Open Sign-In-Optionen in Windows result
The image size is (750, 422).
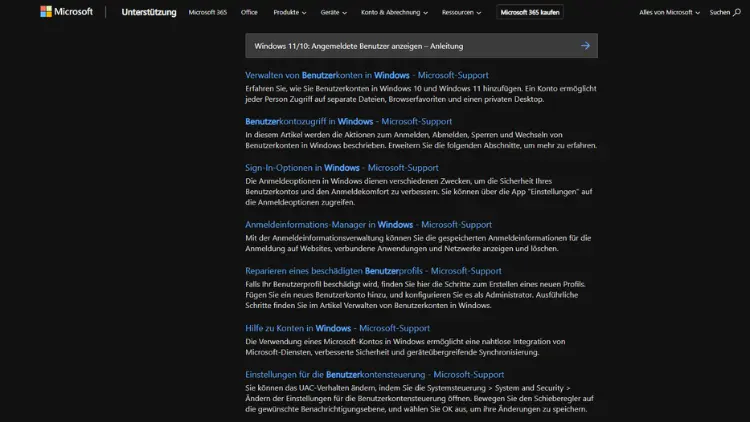click(x=342, y=168)
